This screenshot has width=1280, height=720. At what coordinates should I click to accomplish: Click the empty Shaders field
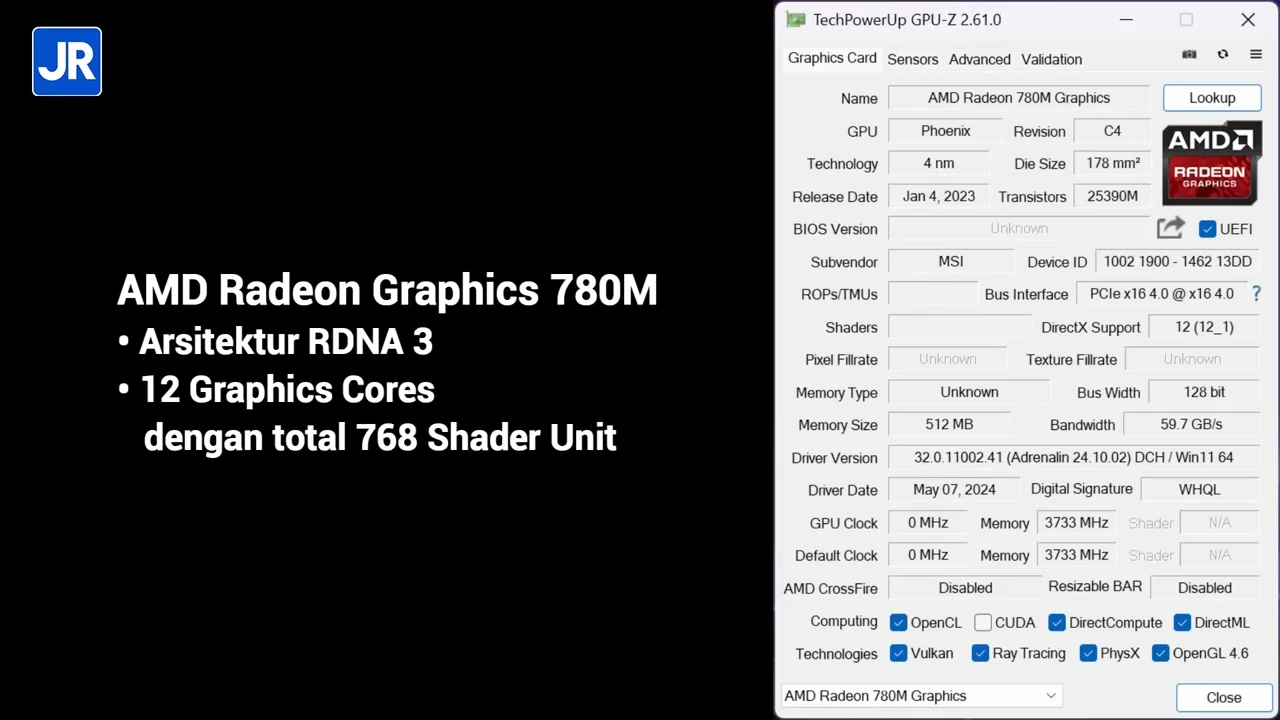tap(959, 327)
